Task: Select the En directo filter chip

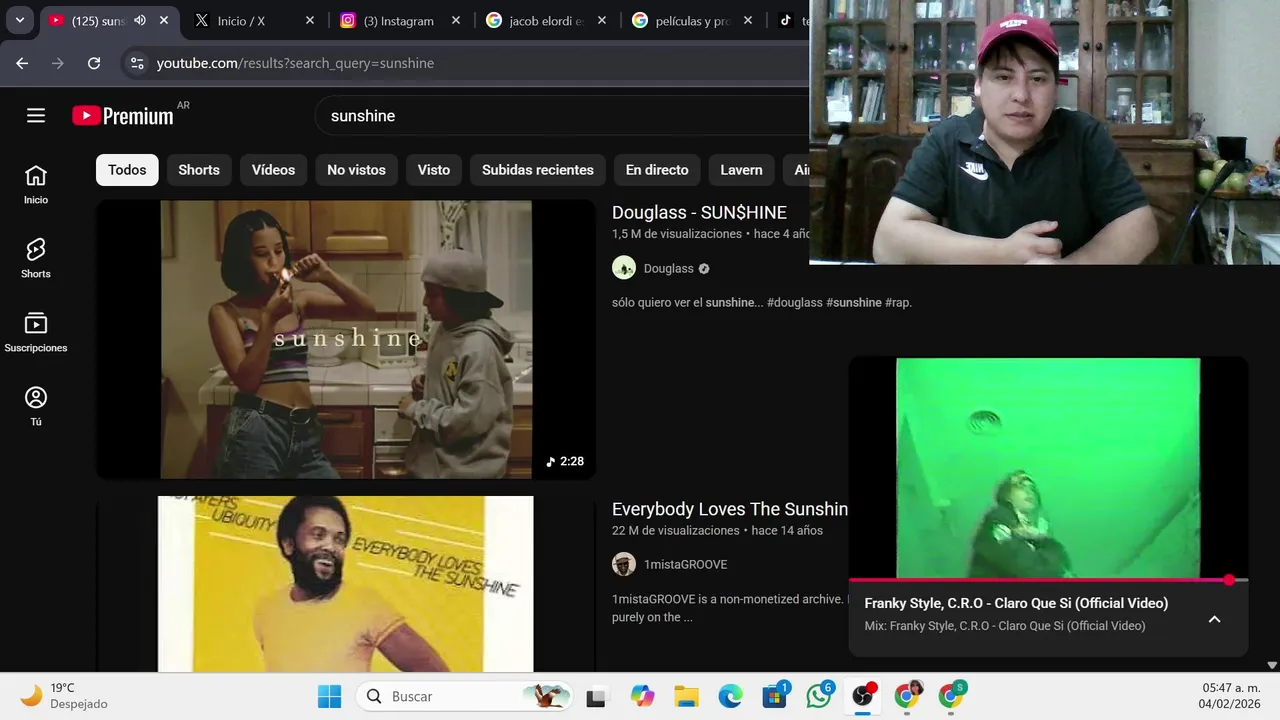Action: coord(657,170)
